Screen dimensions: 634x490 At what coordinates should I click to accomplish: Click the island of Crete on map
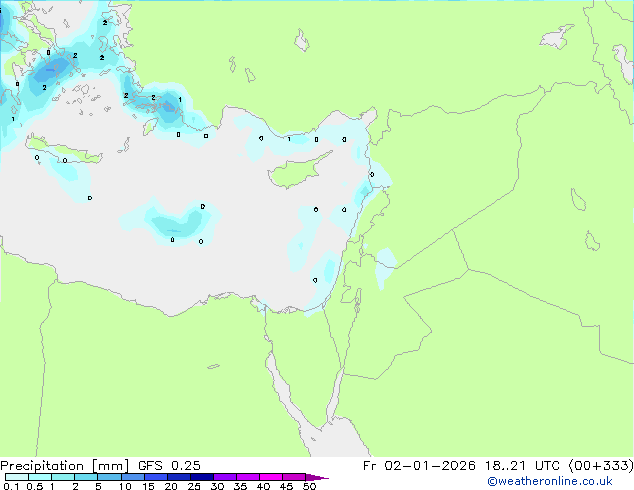tap(64, 150)
